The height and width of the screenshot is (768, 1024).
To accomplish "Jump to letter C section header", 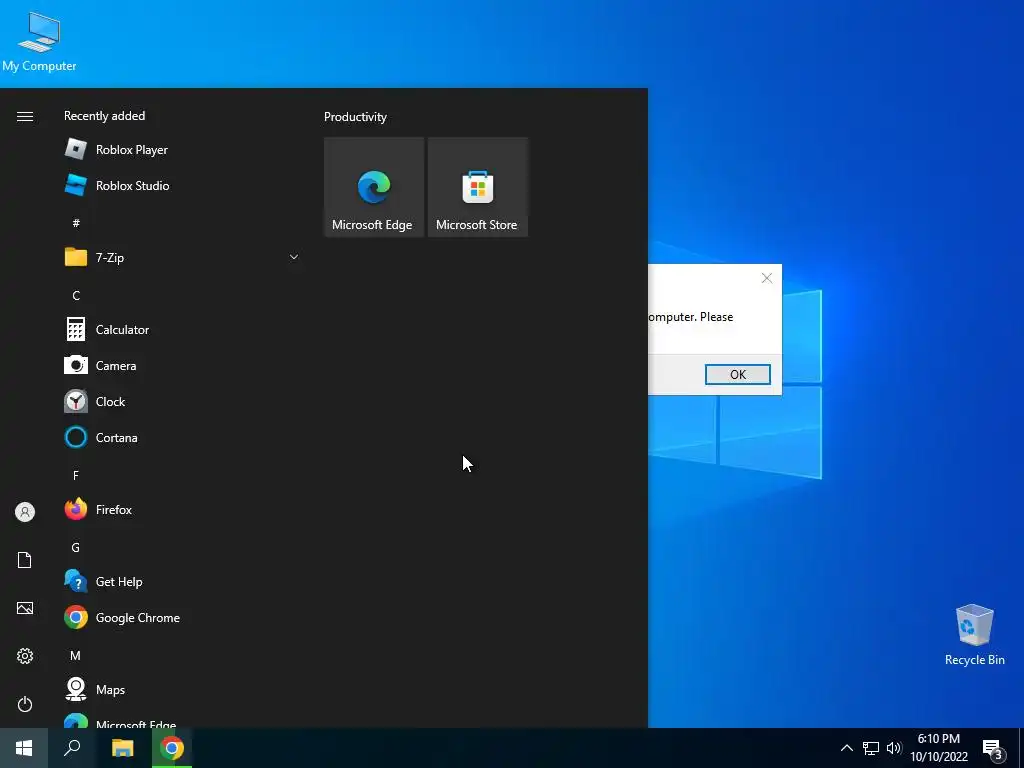I will [x=76, y=295].
